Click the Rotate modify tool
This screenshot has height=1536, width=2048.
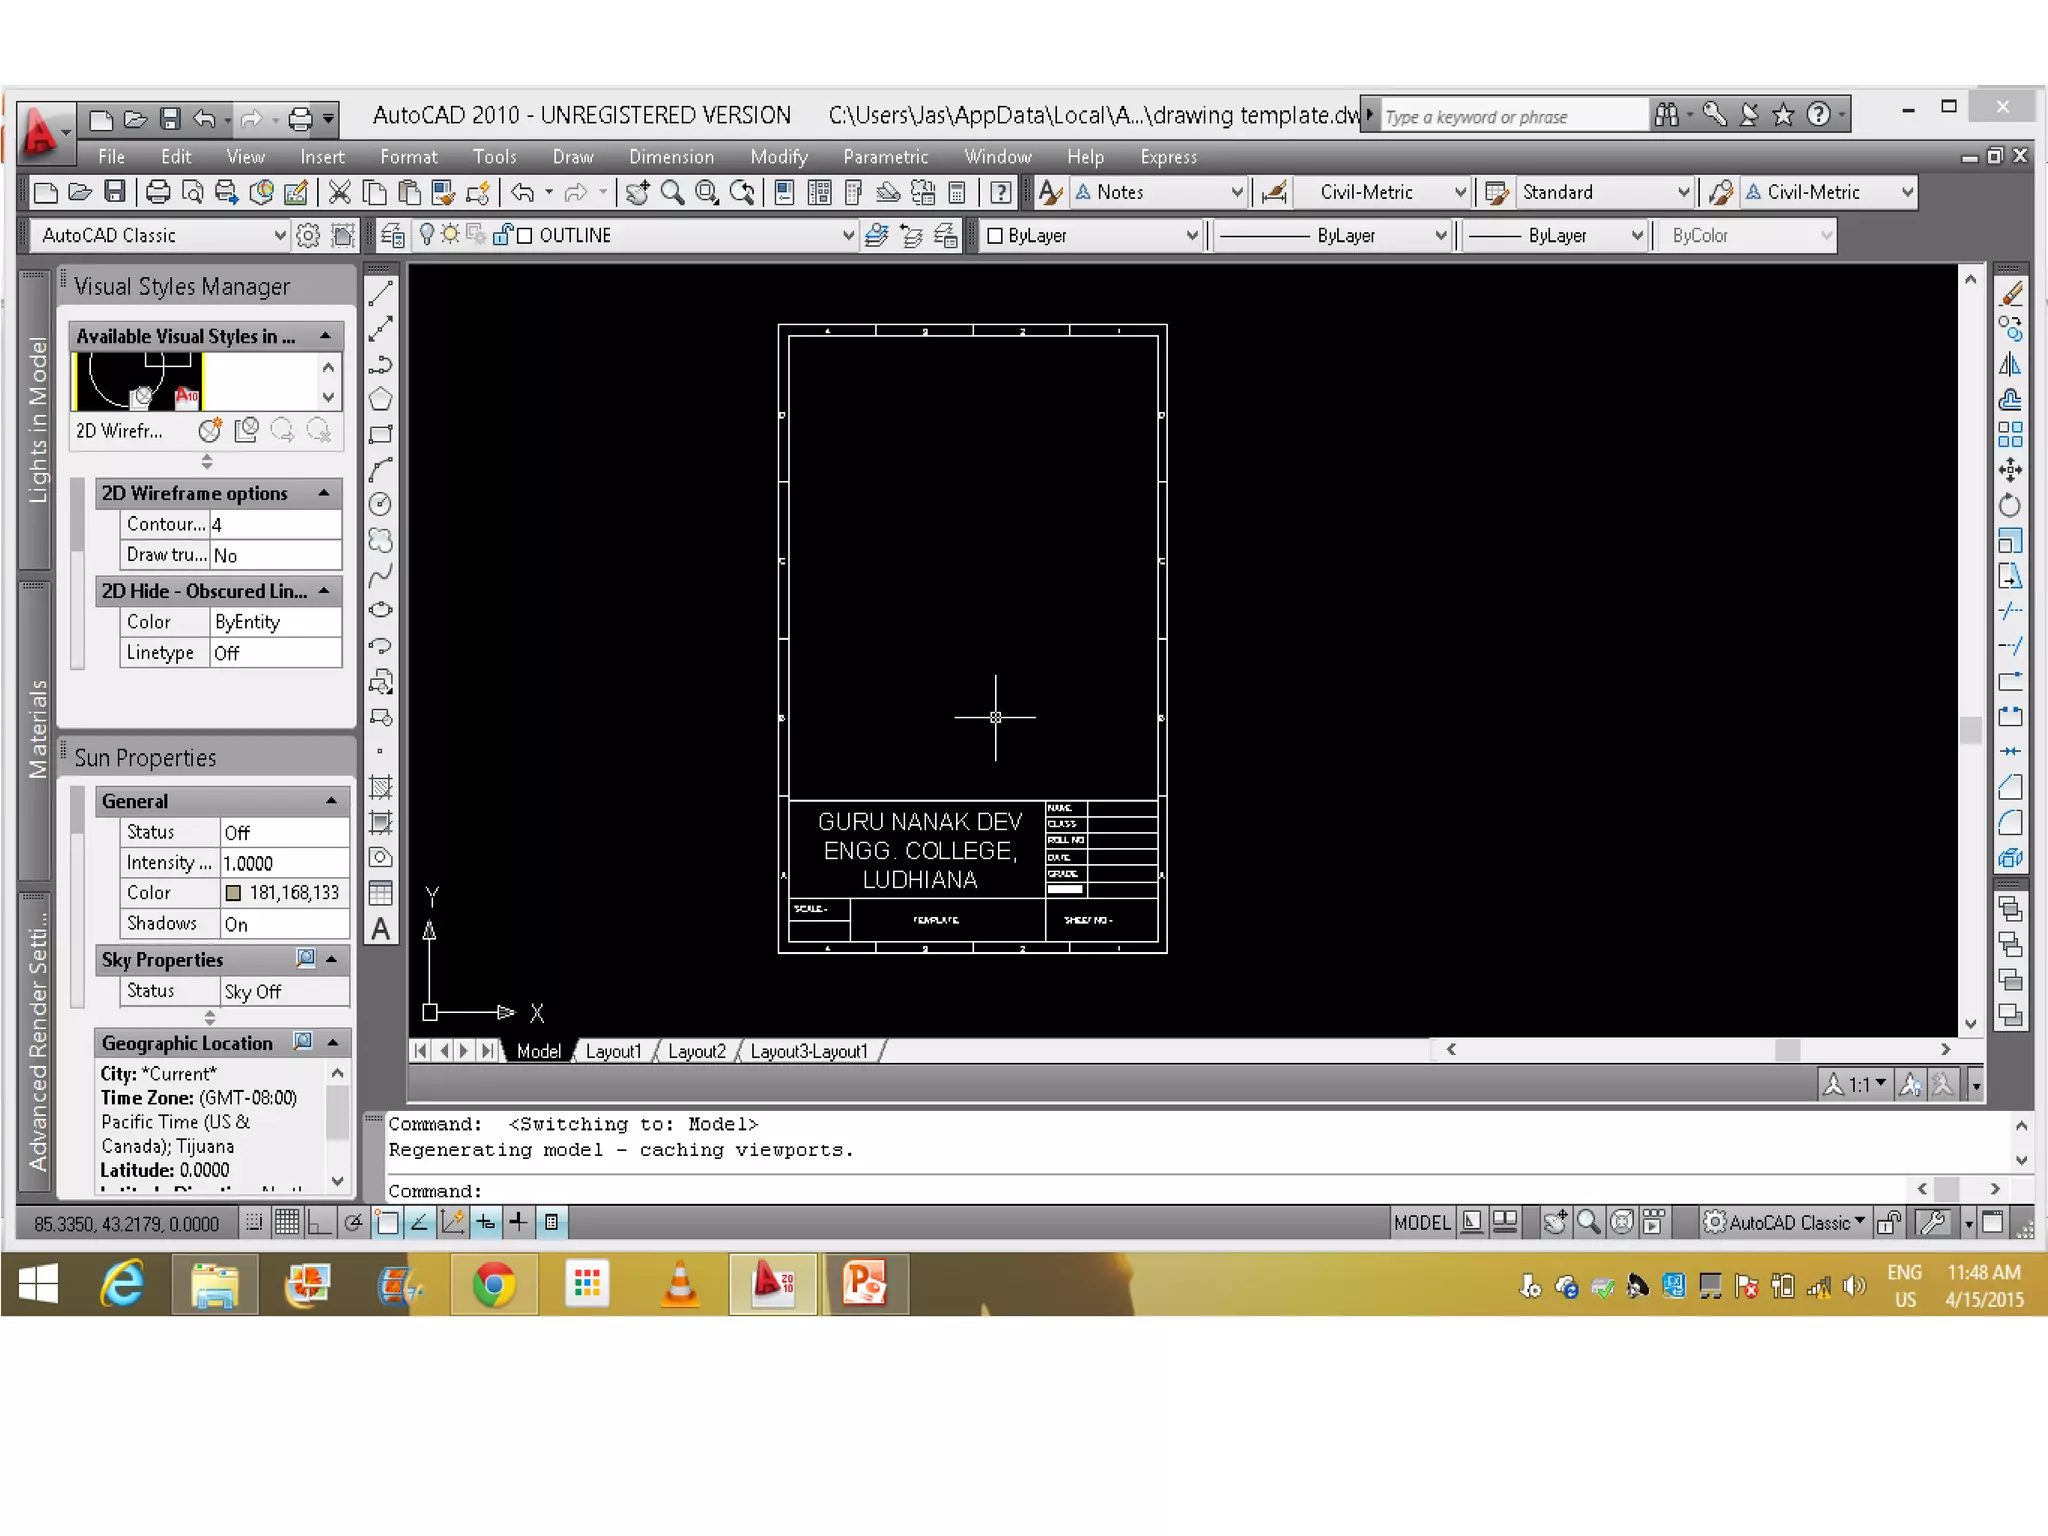(2010, 505)
